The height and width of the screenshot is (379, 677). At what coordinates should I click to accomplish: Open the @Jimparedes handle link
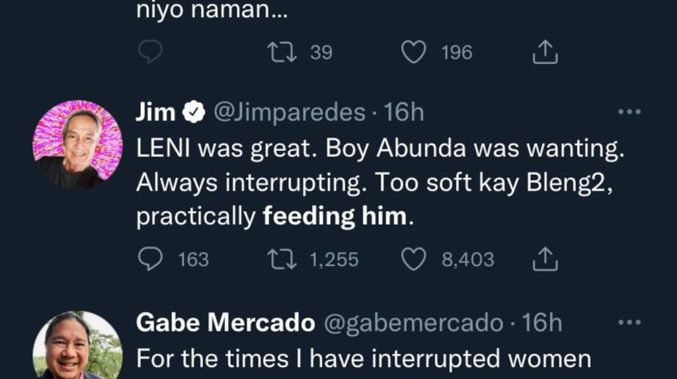tap(289, 113)
